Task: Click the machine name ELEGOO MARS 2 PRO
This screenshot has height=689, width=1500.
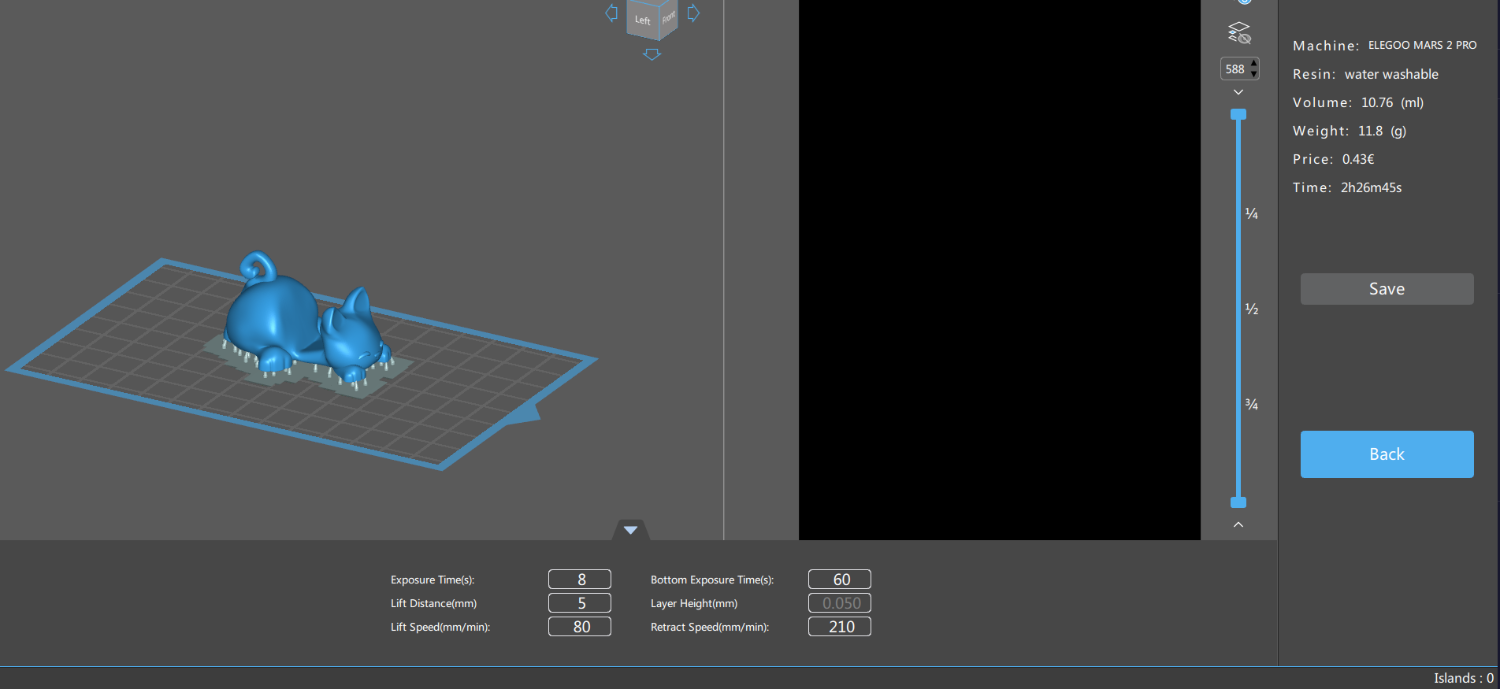Action: pos(1422,46)
